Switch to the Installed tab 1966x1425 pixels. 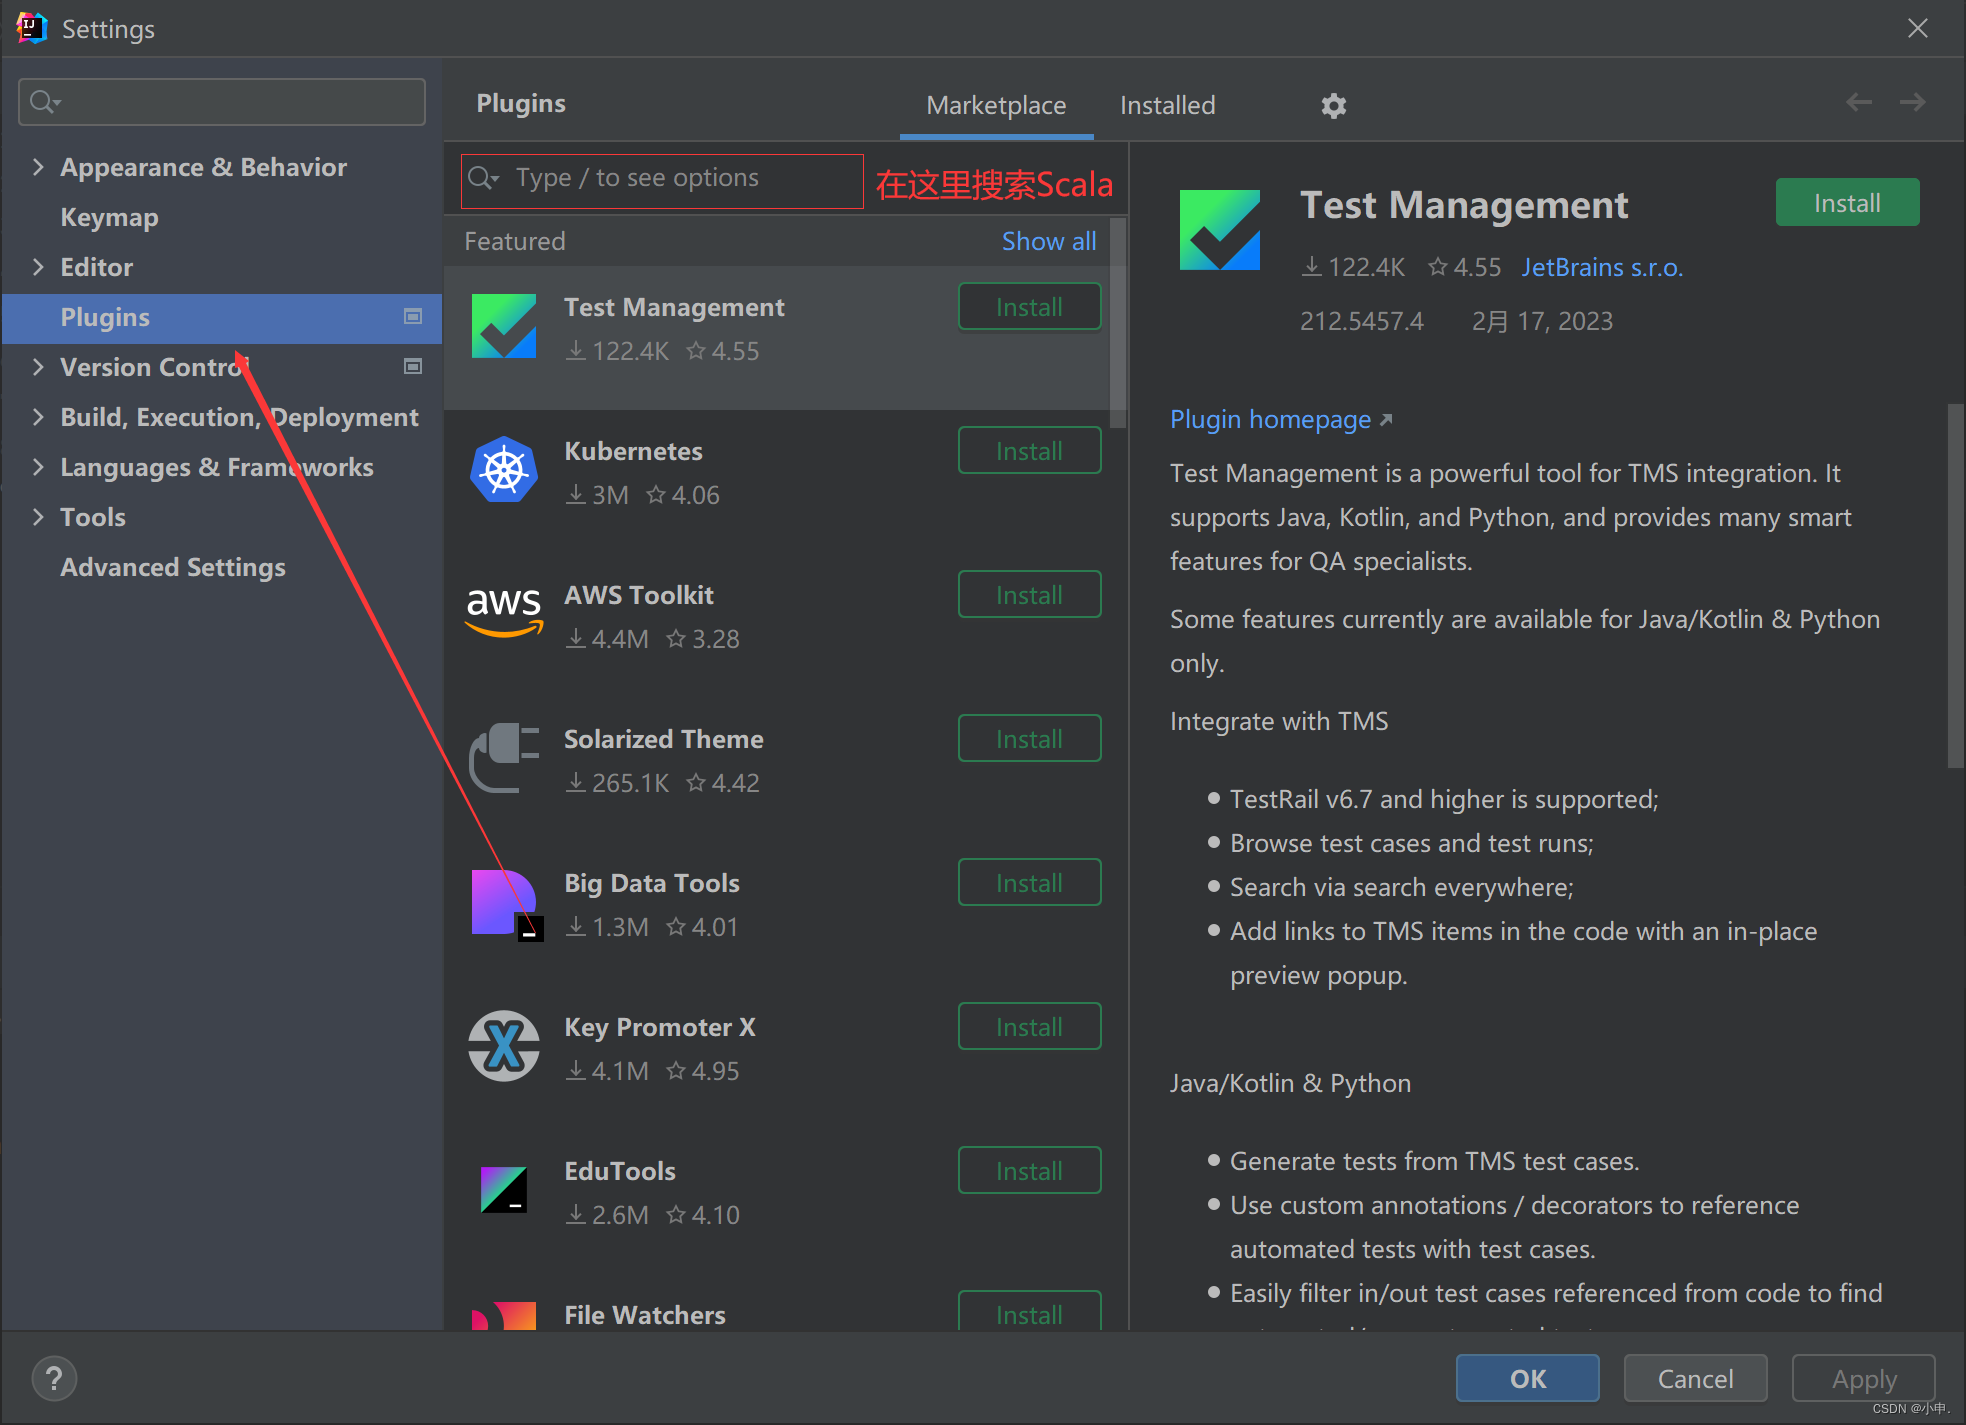click(x=1167, y=105)
